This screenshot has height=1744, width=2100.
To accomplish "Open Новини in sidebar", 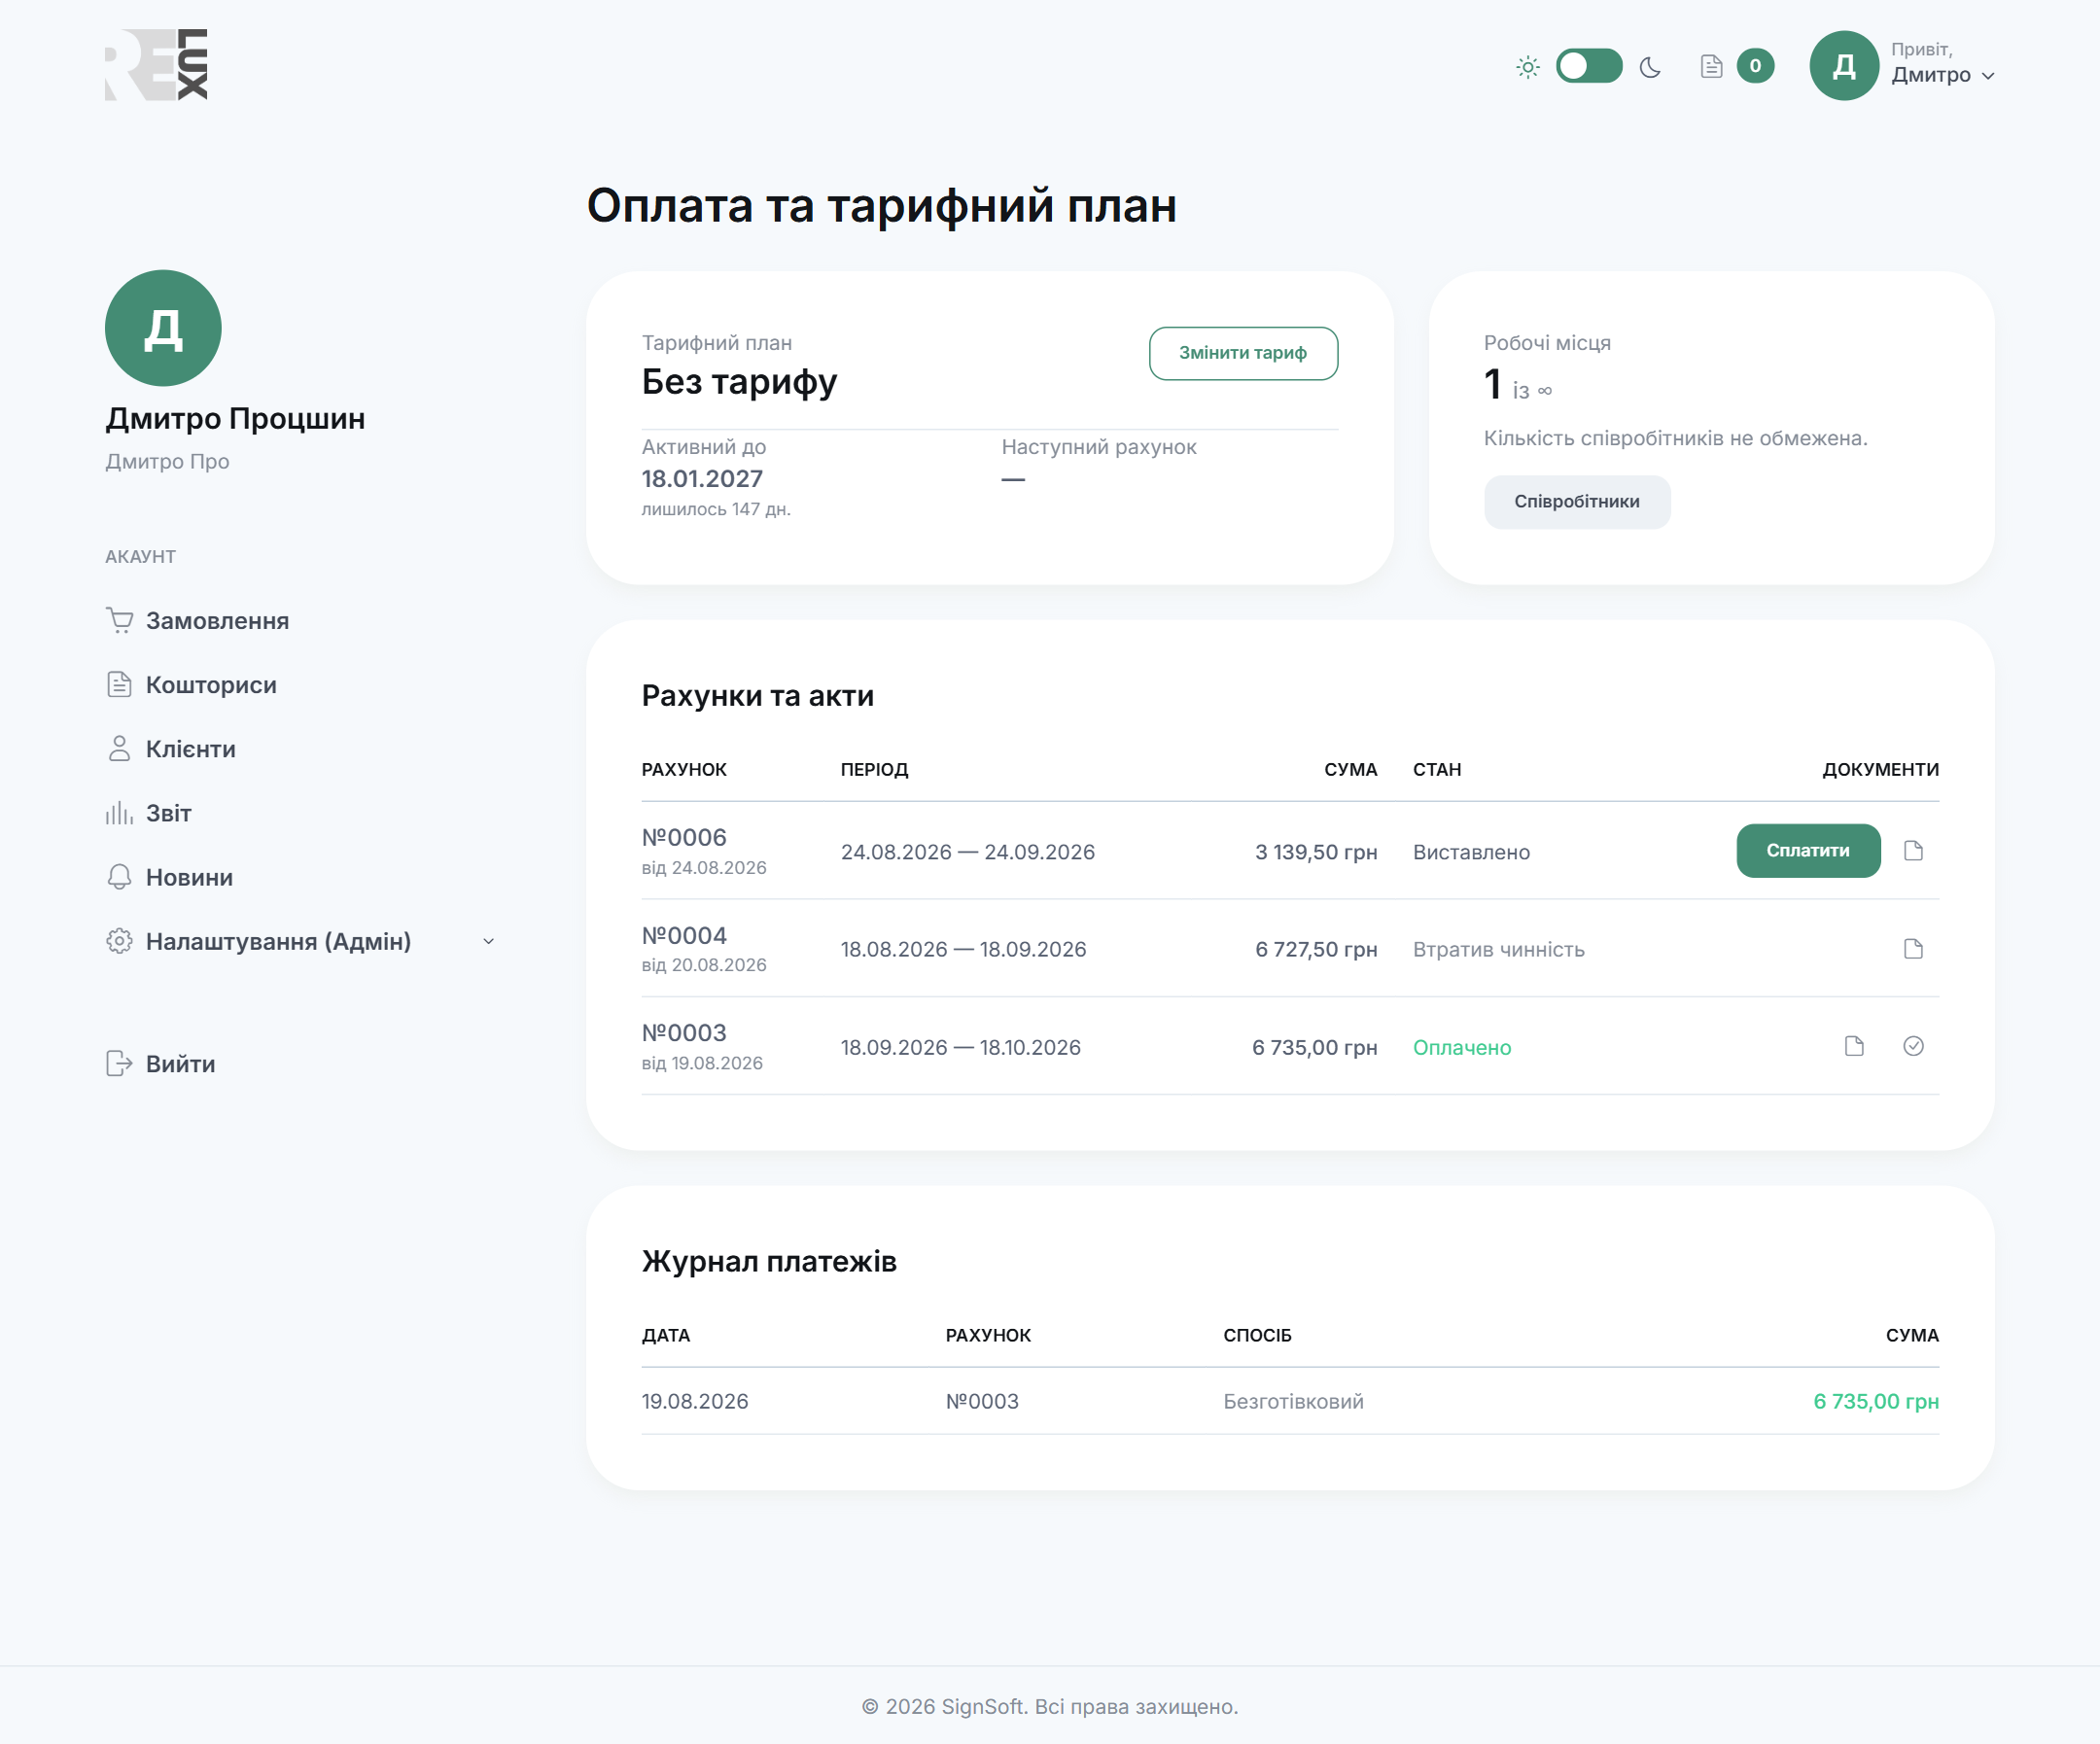I will pos(169,877).
